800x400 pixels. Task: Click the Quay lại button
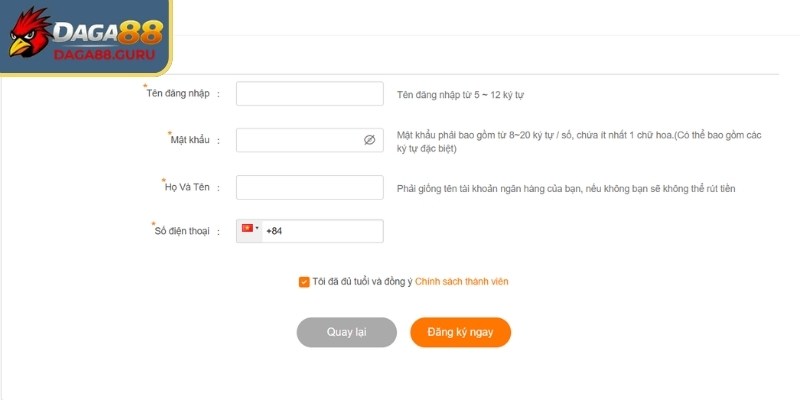(346, 332)
